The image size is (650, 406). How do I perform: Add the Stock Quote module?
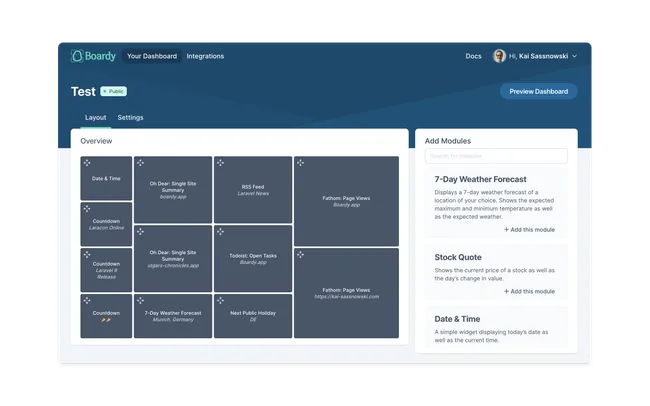click(528, 291)
